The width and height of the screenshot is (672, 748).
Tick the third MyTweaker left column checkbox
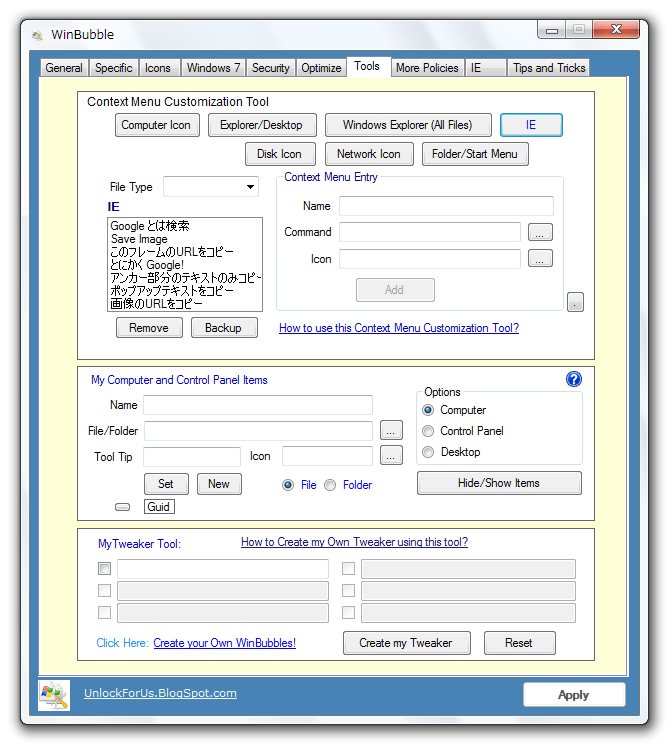click(104, 613)
